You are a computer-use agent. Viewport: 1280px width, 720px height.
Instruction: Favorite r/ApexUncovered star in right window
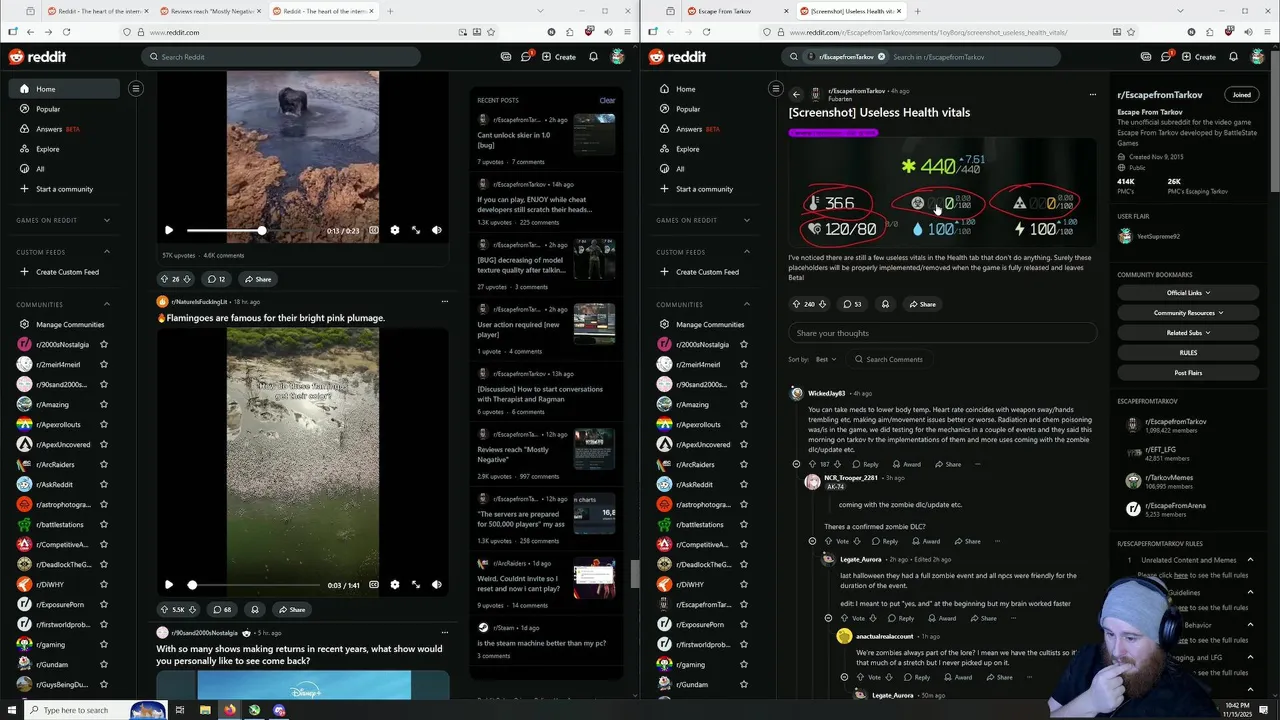click(744, 444)
